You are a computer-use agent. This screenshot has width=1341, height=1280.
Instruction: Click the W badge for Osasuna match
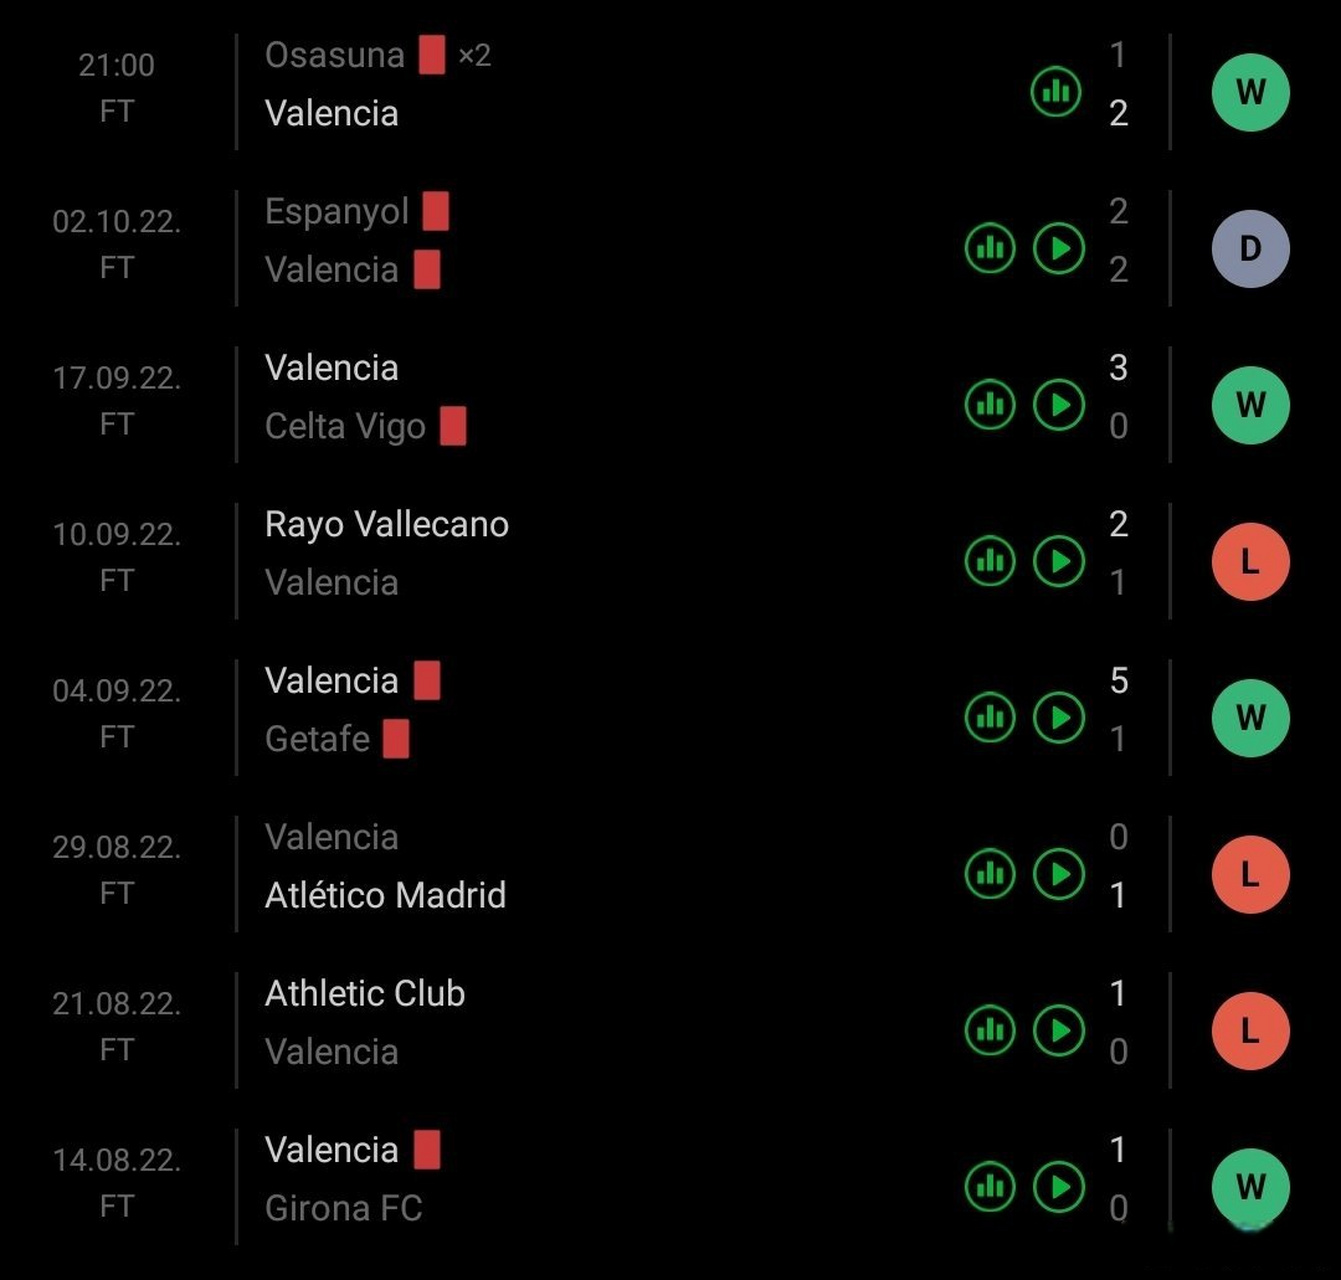point(1250,92)
